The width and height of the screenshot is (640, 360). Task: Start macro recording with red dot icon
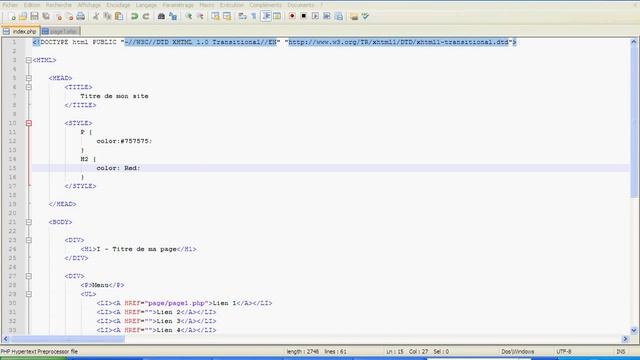pyautogui.click(x=292, y=16)
